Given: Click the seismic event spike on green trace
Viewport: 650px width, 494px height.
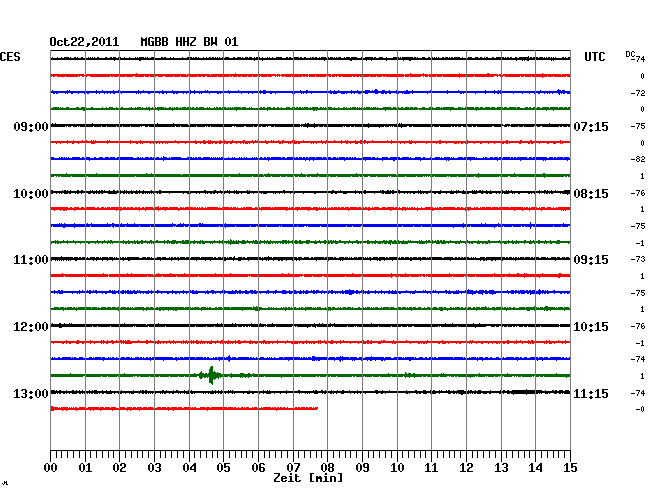Looking at the screenshot, I should 211,375.
